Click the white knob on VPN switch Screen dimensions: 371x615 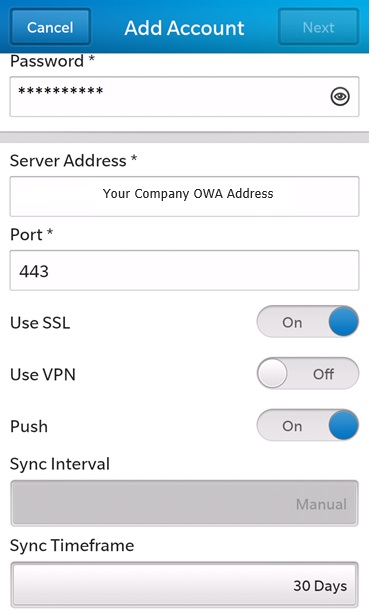(272, 373)
